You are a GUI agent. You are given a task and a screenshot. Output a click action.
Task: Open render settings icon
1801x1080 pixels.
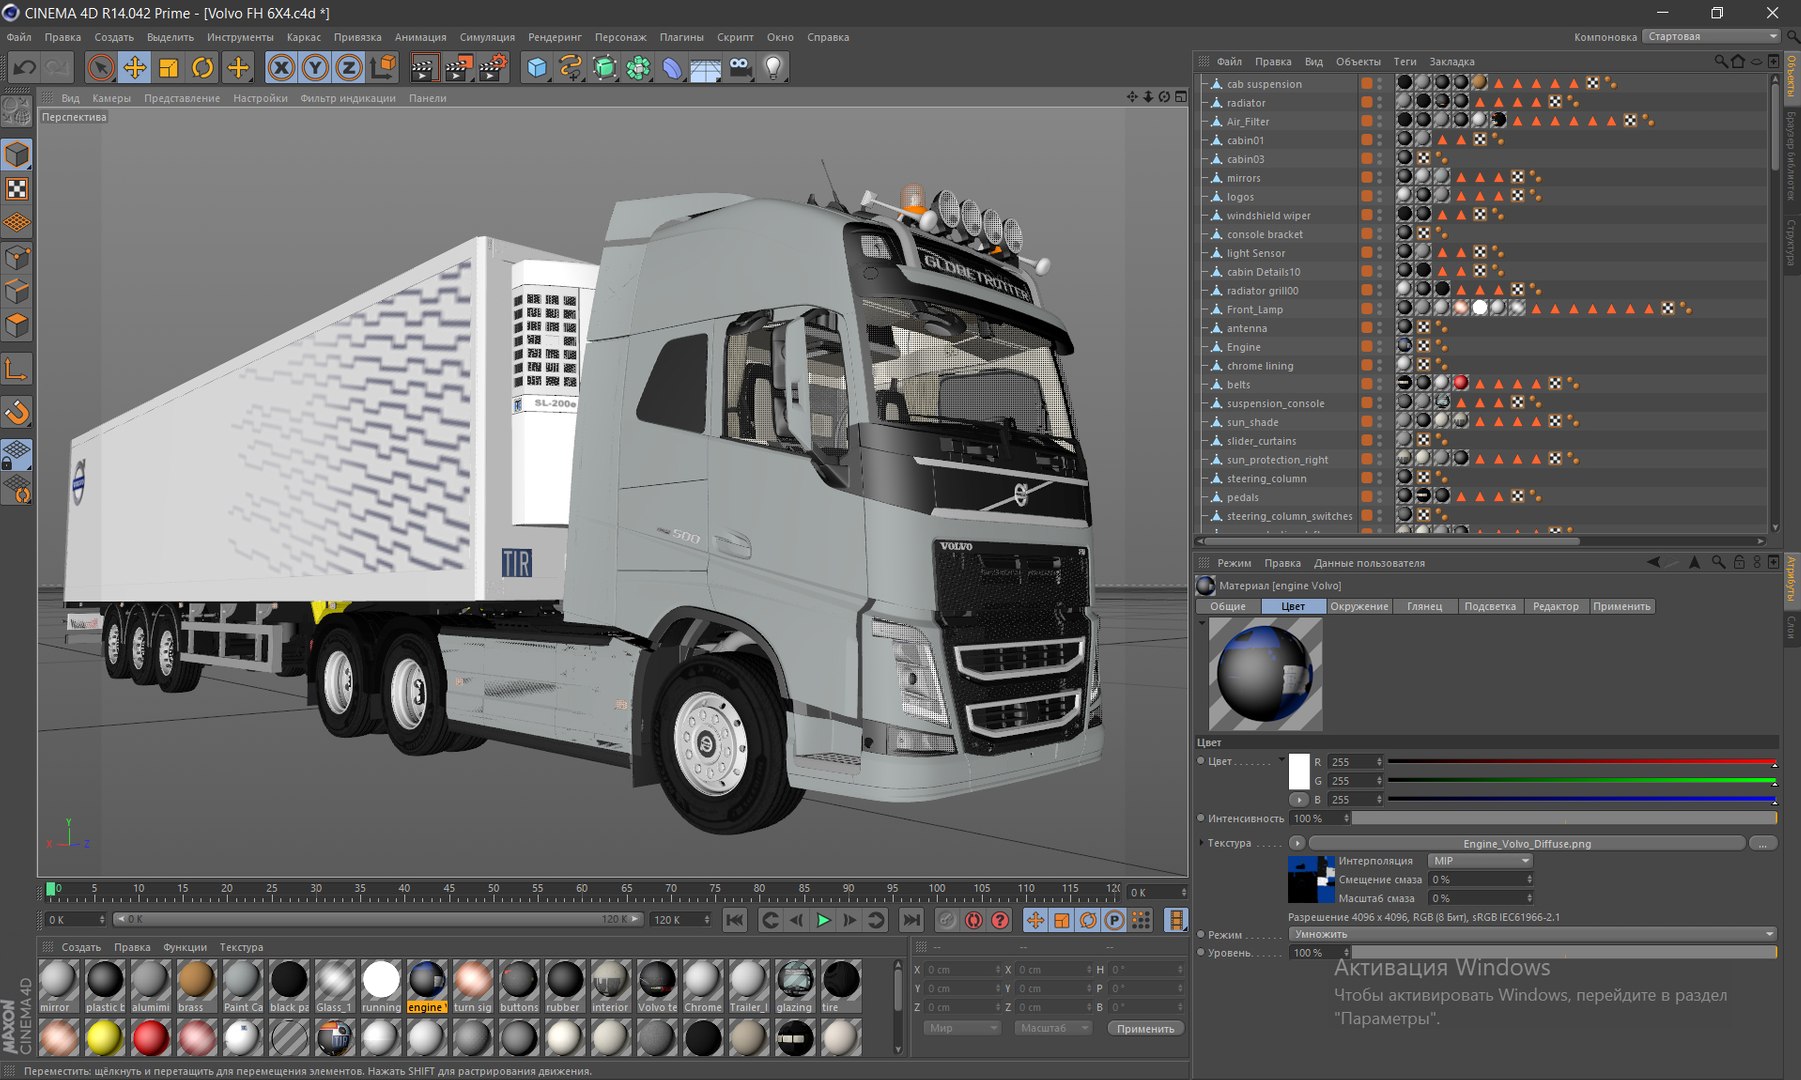tap(492, 68)
